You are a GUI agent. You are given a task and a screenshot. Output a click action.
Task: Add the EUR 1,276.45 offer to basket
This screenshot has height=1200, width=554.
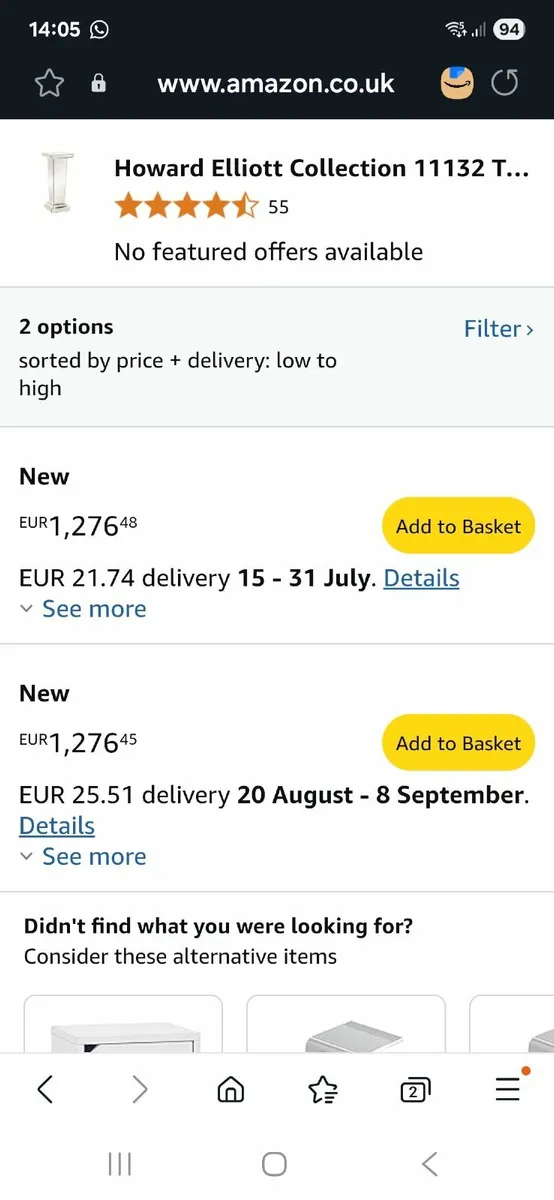point(458,743)
